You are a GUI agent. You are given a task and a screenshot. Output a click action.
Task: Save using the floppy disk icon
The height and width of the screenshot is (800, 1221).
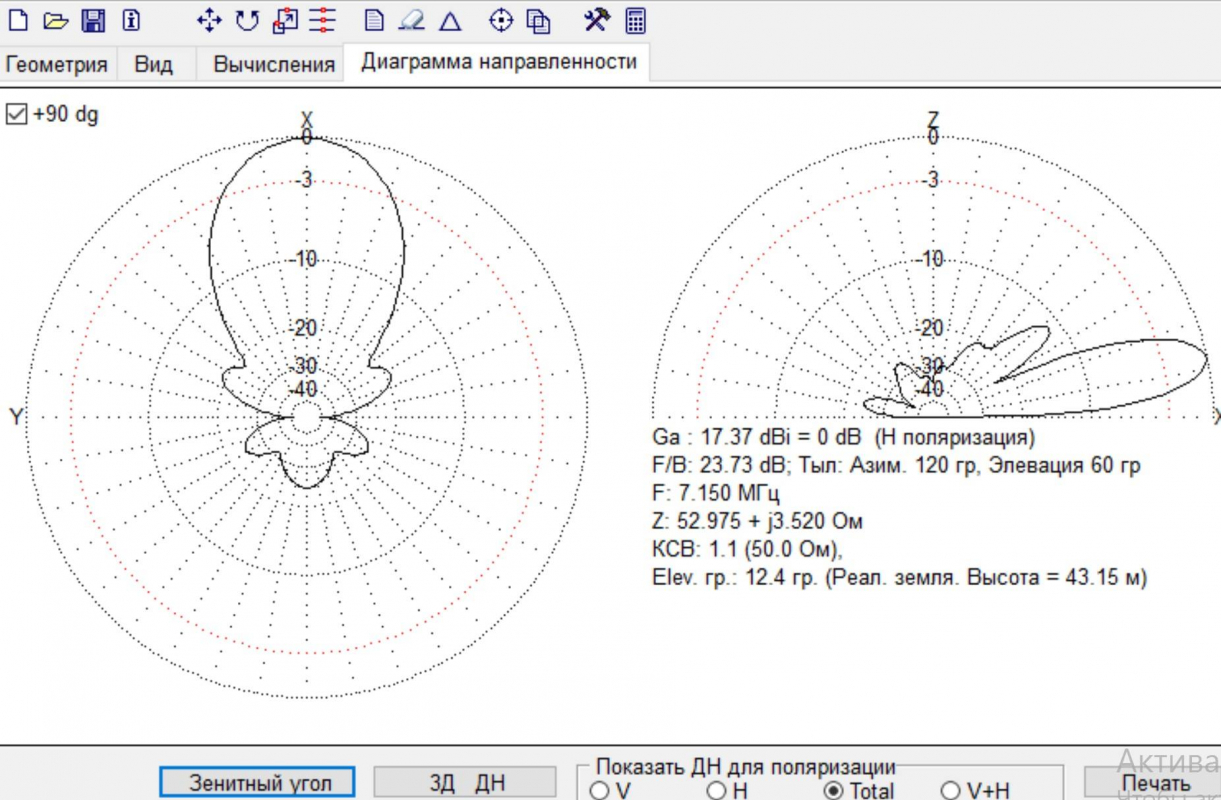point(93,20)
